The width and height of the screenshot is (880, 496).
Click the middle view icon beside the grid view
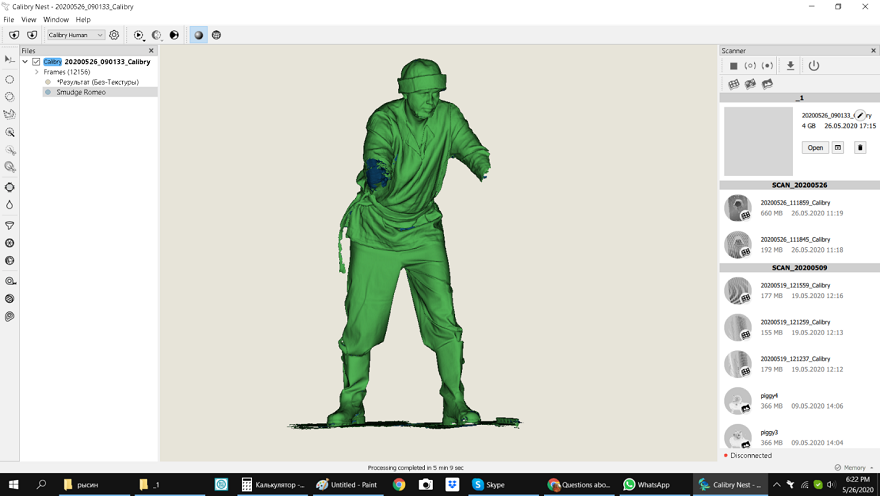[x=750, y=84]
